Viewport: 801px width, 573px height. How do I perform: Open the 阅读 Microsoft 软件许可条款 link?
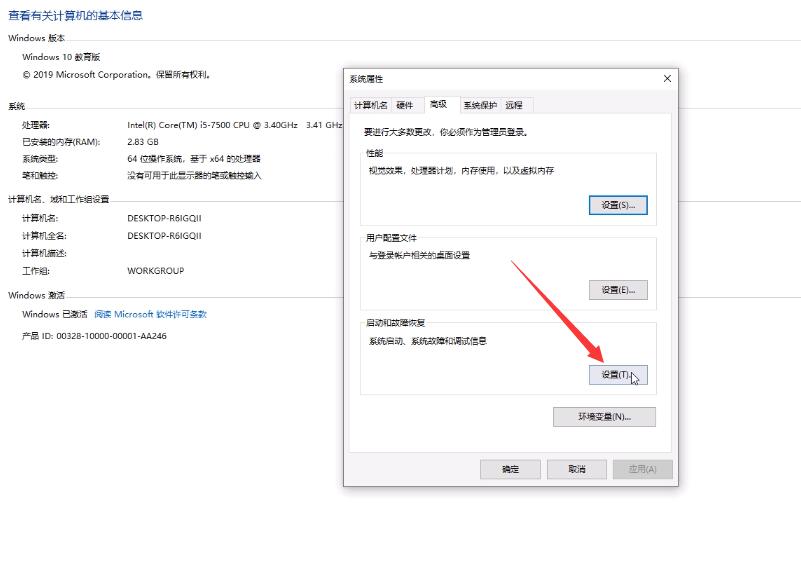pos(151,315)
